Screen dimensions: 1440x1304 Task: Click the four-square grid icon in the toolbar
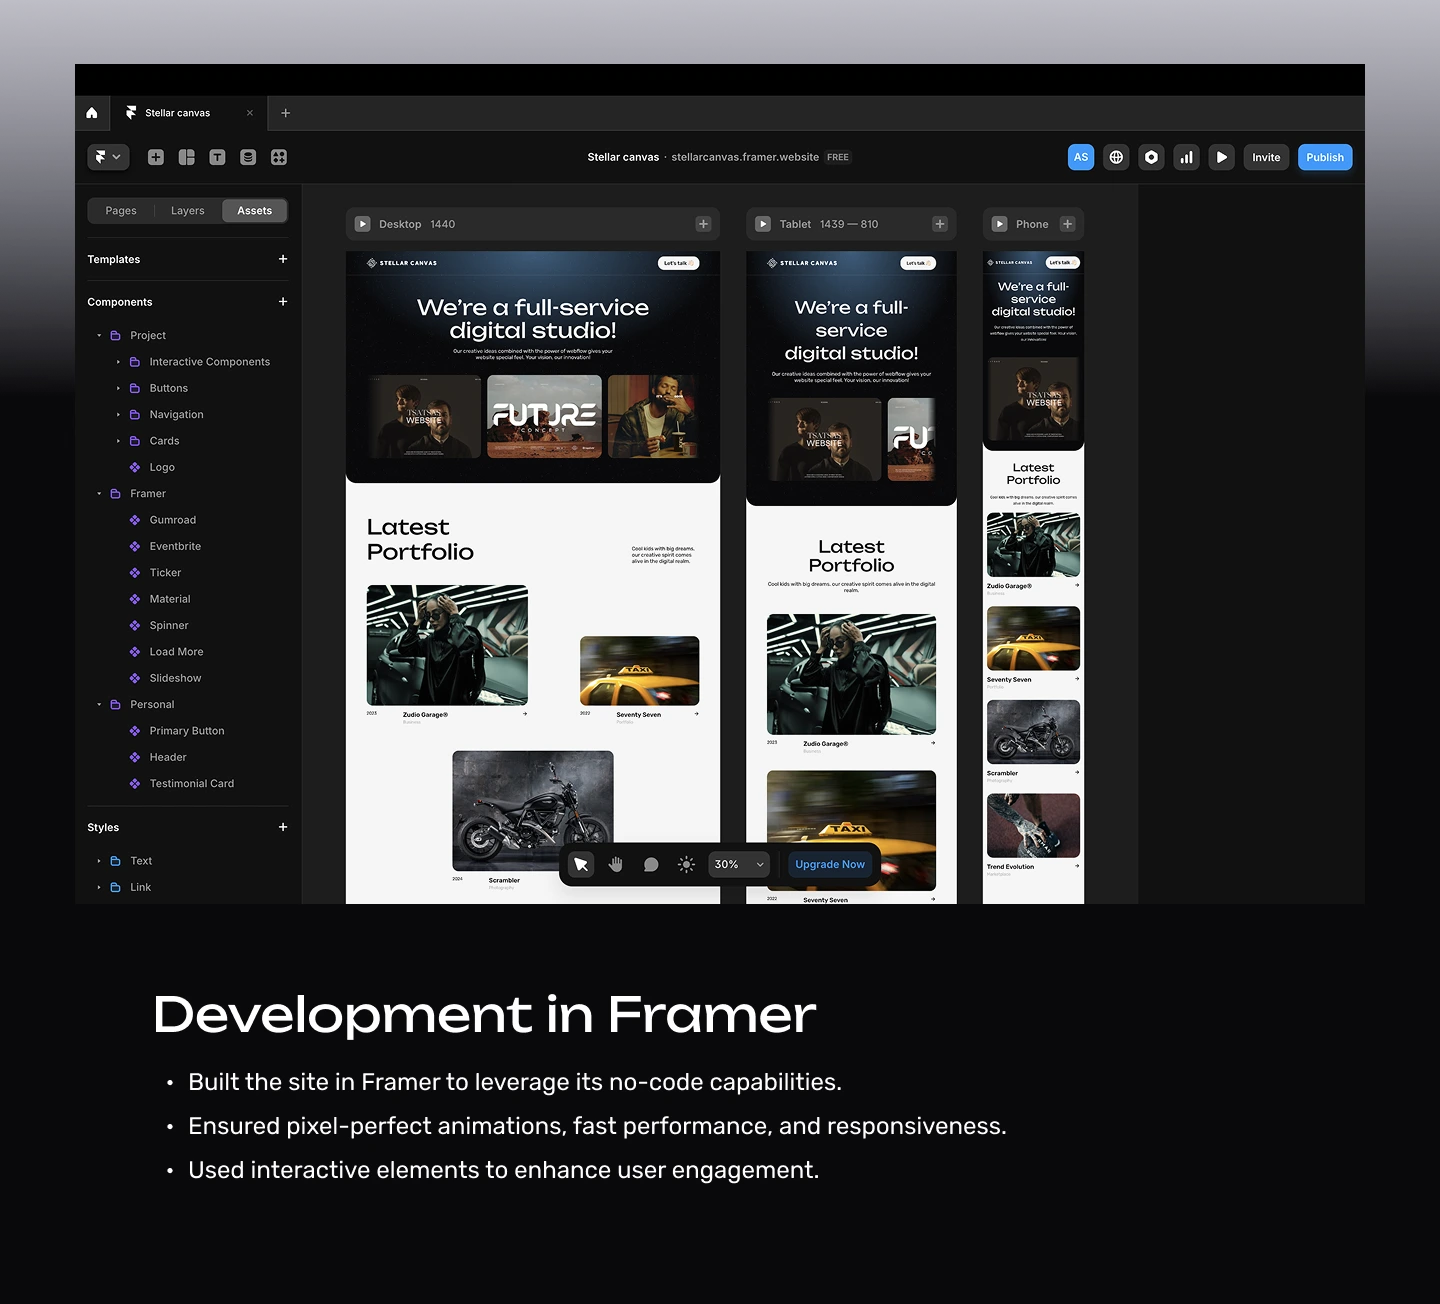pos(279,157)
